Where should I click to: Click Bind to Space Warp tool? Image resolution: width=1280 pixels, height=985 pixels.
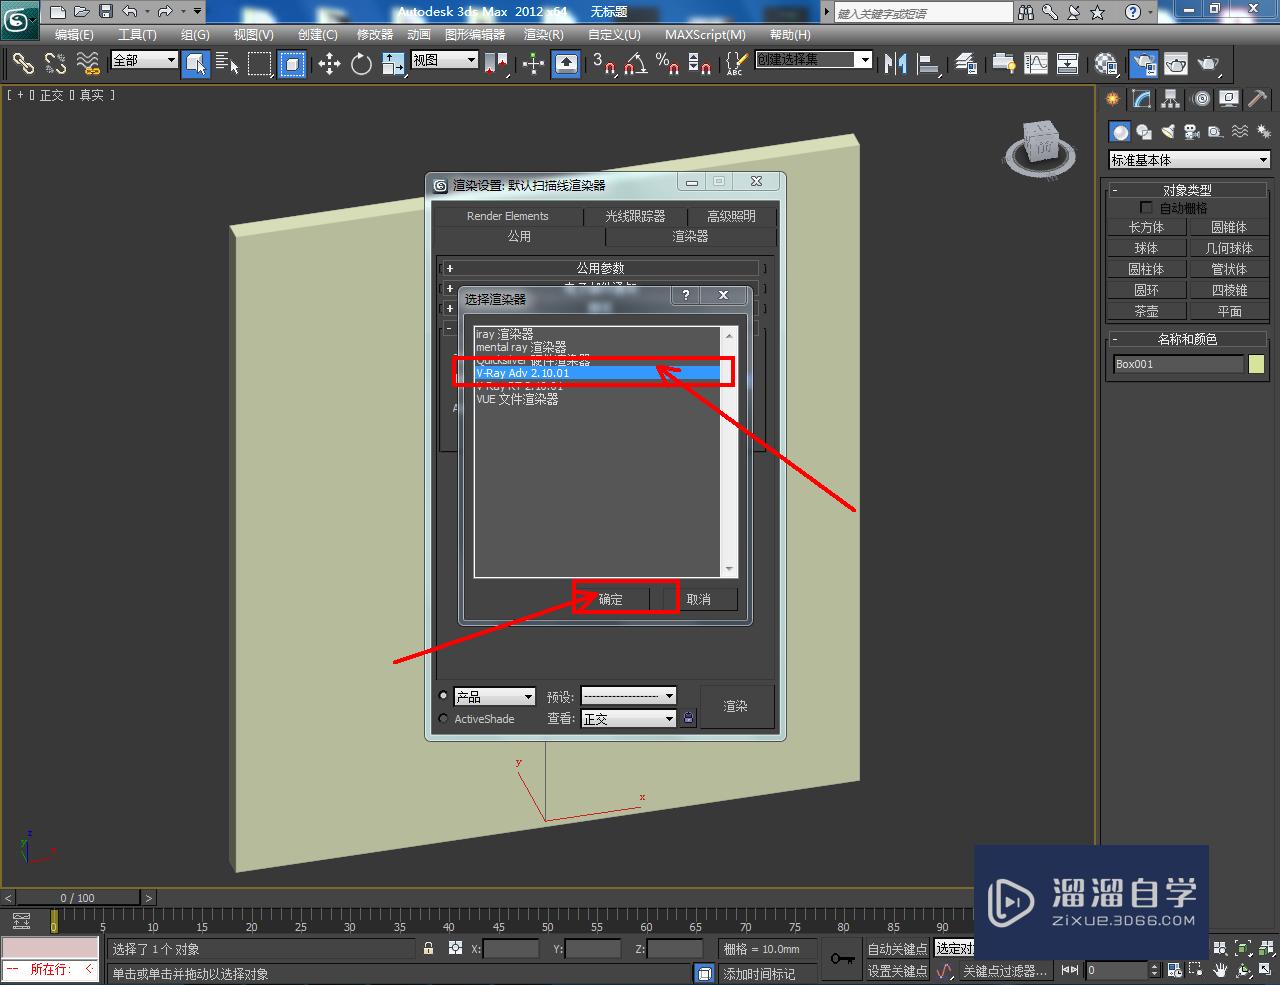pos(89,64)
